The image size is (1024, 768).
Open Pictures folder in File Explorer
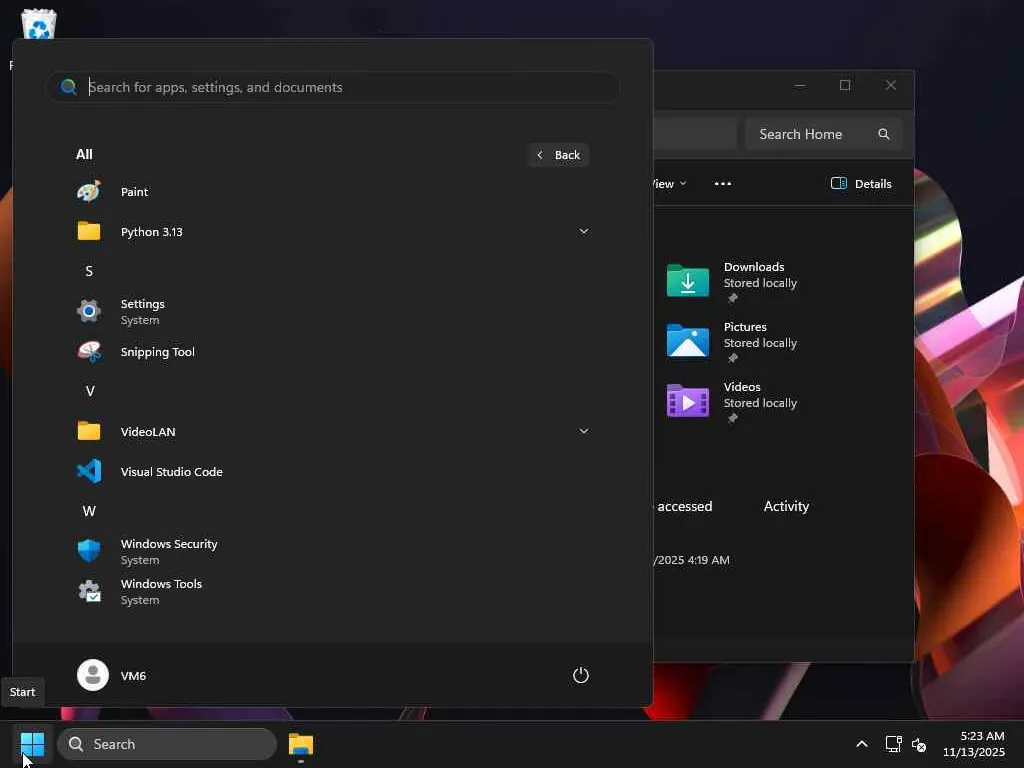coord(688,341)
